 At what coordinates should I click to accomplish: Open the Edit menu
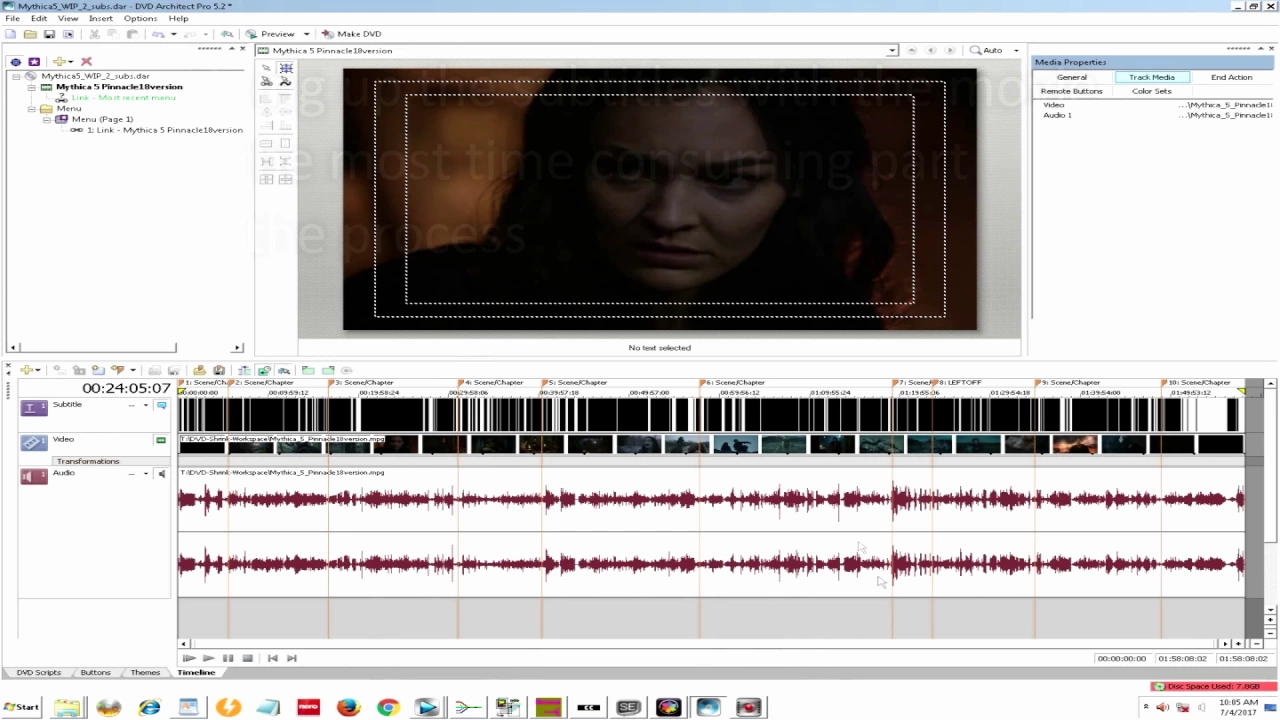pyautogui.click(x=39, y=18)
